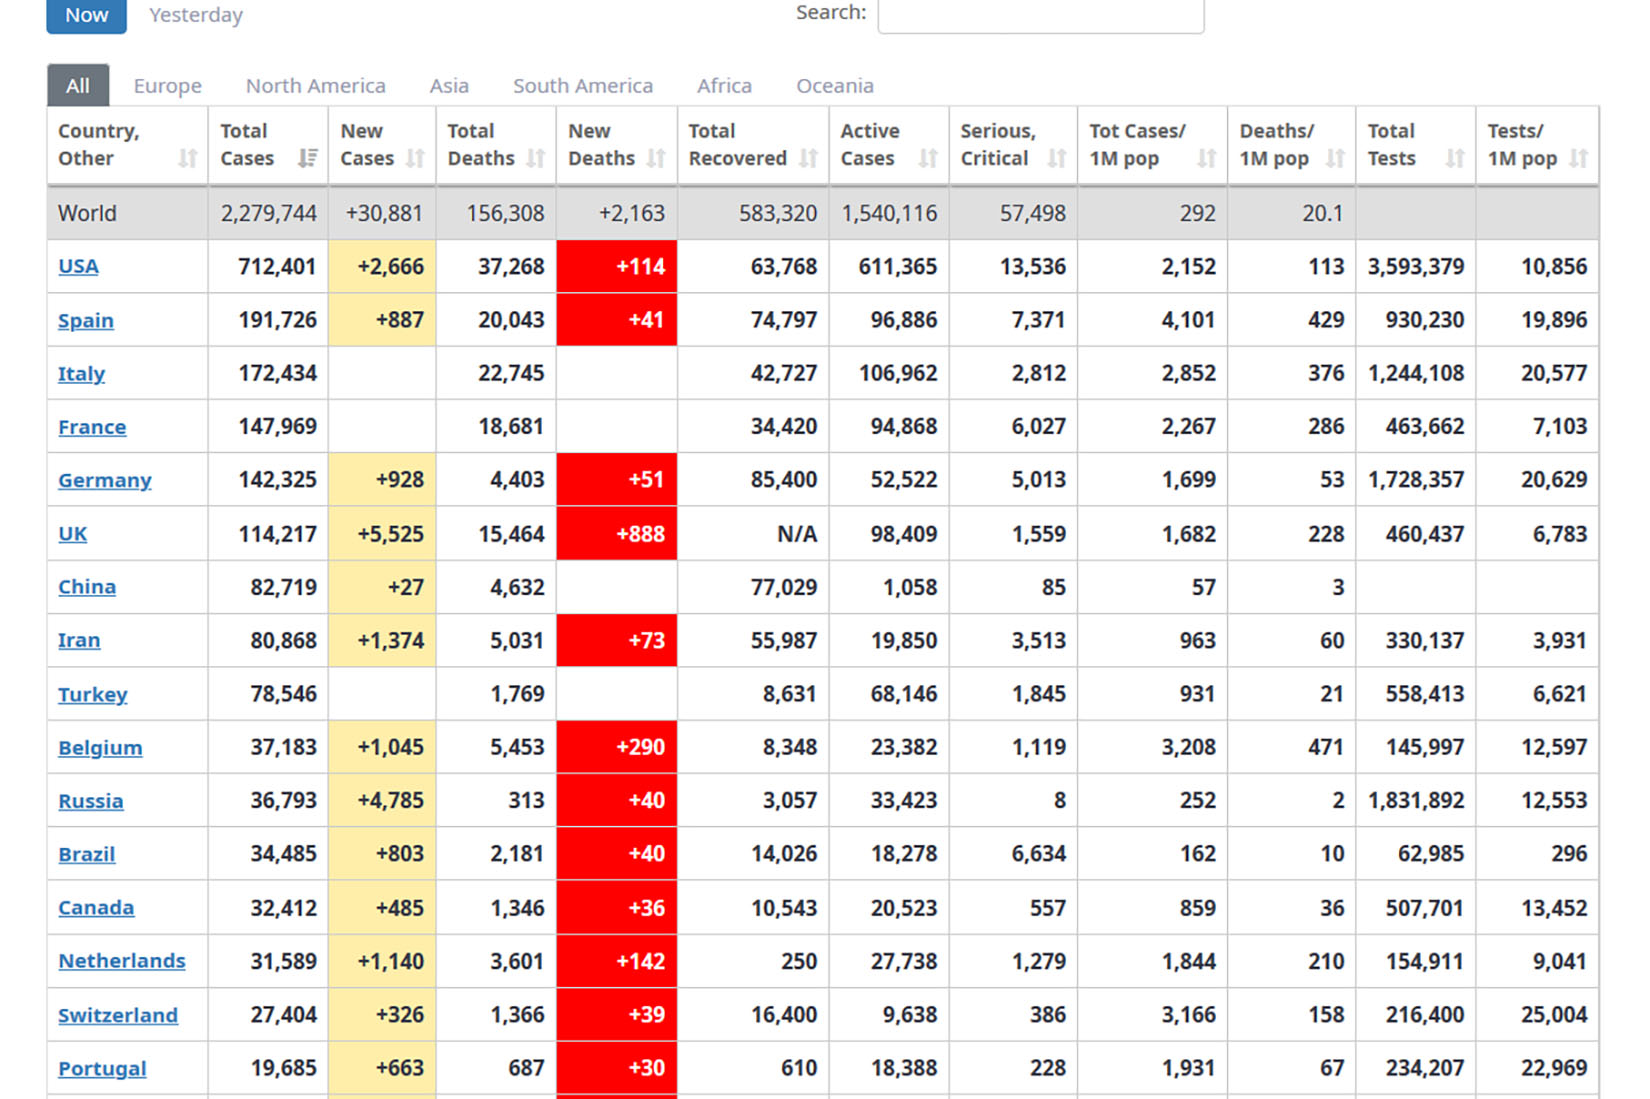
Task: Sort by Total Deaths using arrow icon
Action: coord(536,158)
